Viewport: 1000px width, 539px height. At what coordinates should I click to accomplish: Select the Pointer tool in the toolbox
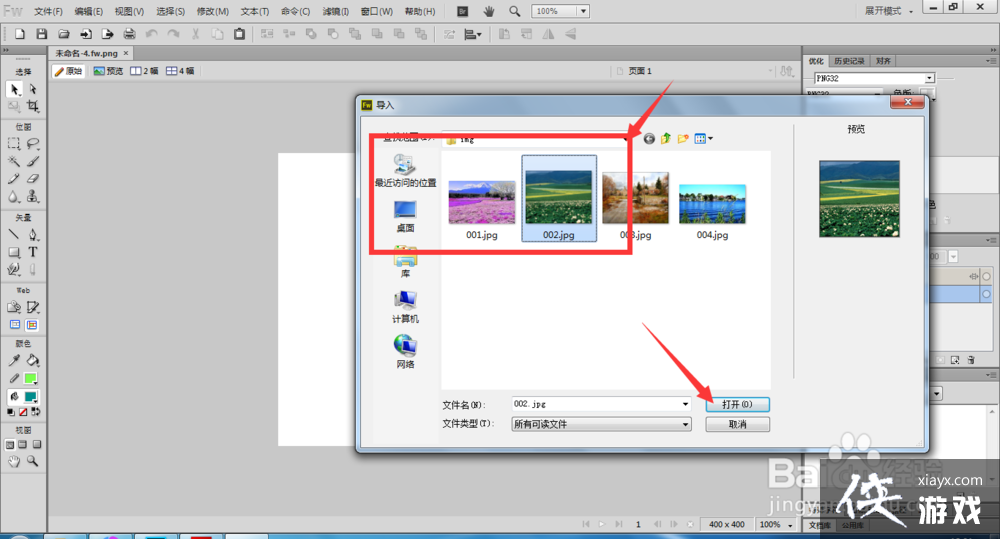[14, 89]
